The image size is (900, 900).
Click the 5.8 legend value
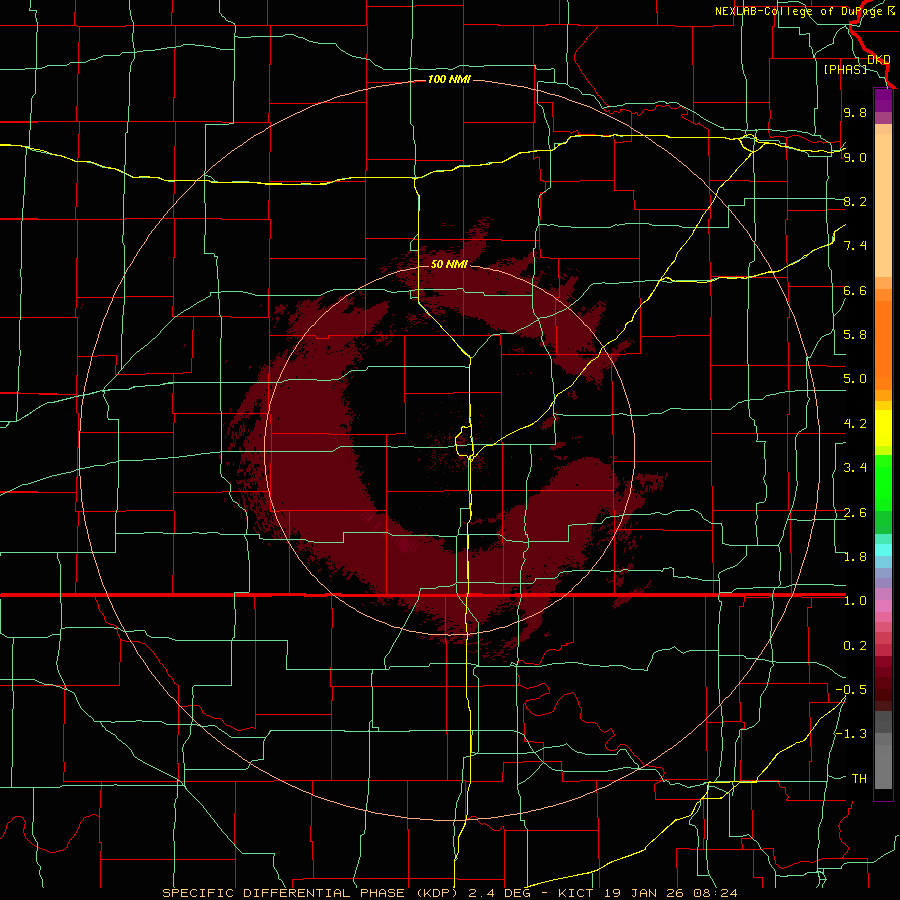pyautogui.click(x=855, y=335)
